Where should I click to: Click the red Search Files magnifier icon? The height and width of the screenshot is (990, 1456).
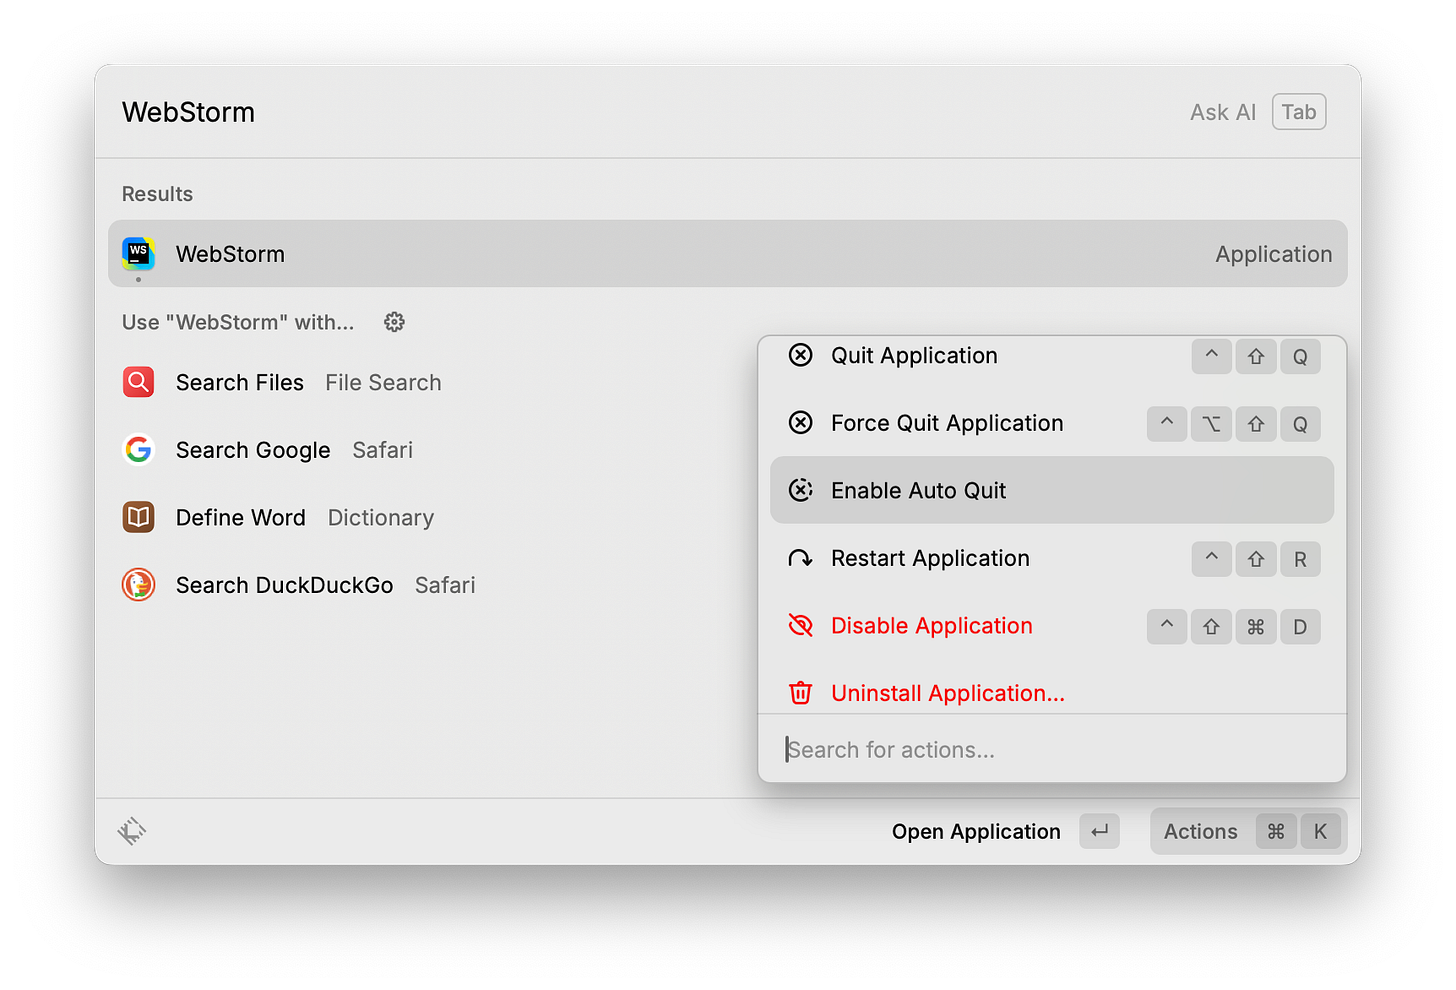tap(138, 382)
